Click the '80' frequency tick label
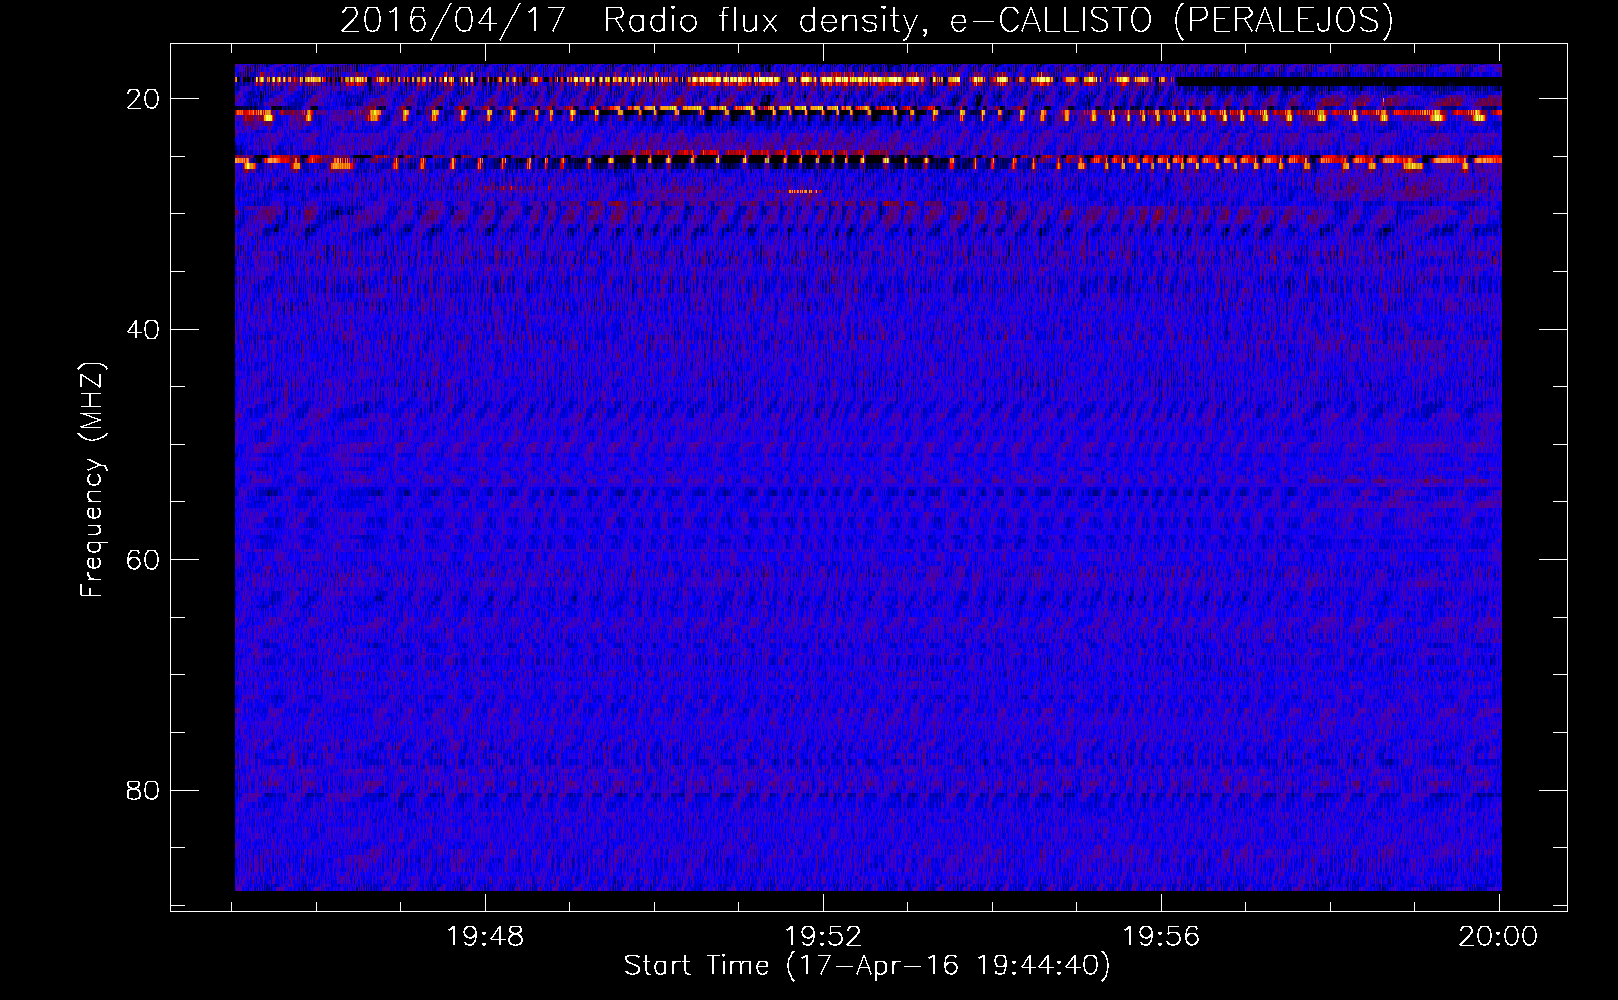Image resolution: width=1618 pixels, height=1000 pixels. tap(143, 791)
